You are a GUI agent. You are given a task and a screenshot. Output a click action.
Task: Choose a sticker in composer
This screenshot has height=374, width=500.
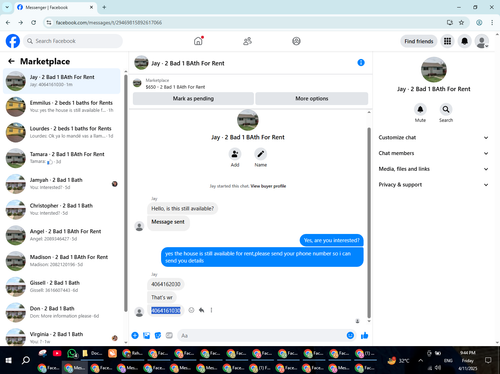click(x=158, y=335)
